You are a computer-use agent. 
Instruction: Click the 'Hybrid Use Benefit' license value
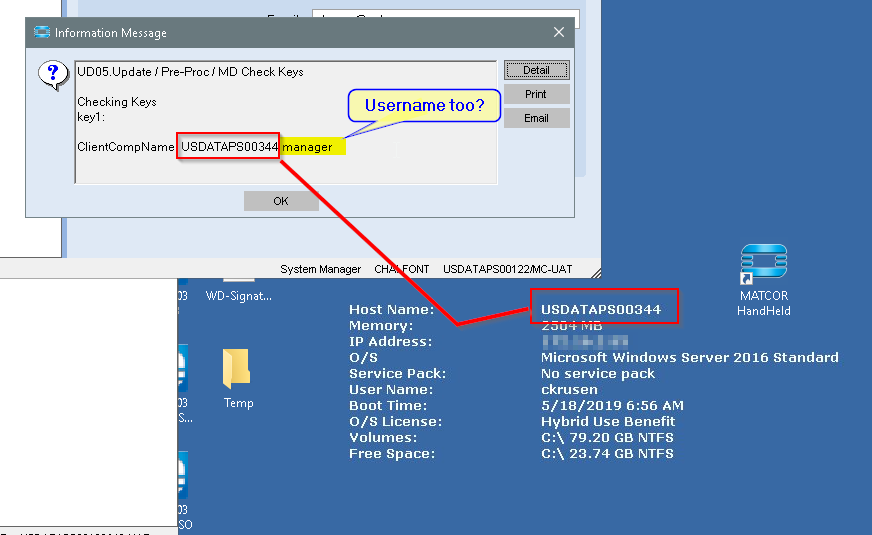[608, 422]
